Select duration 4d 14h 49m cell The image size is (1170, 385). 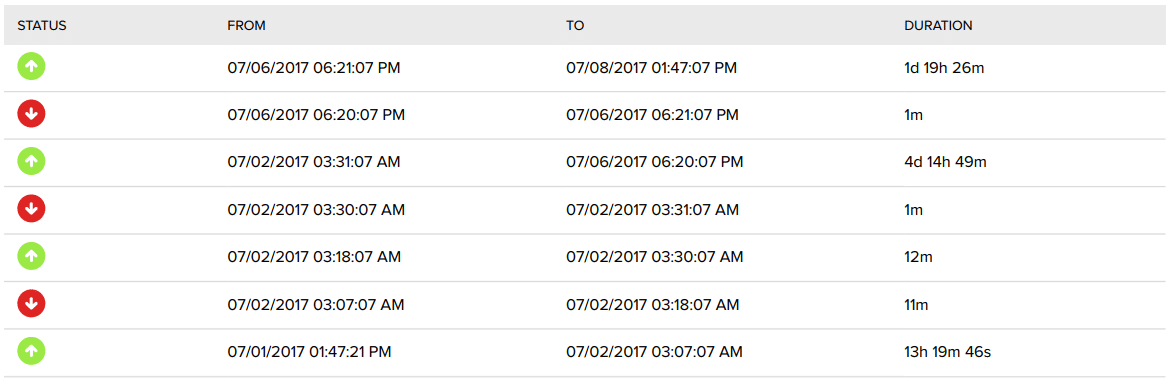[945, 162]
